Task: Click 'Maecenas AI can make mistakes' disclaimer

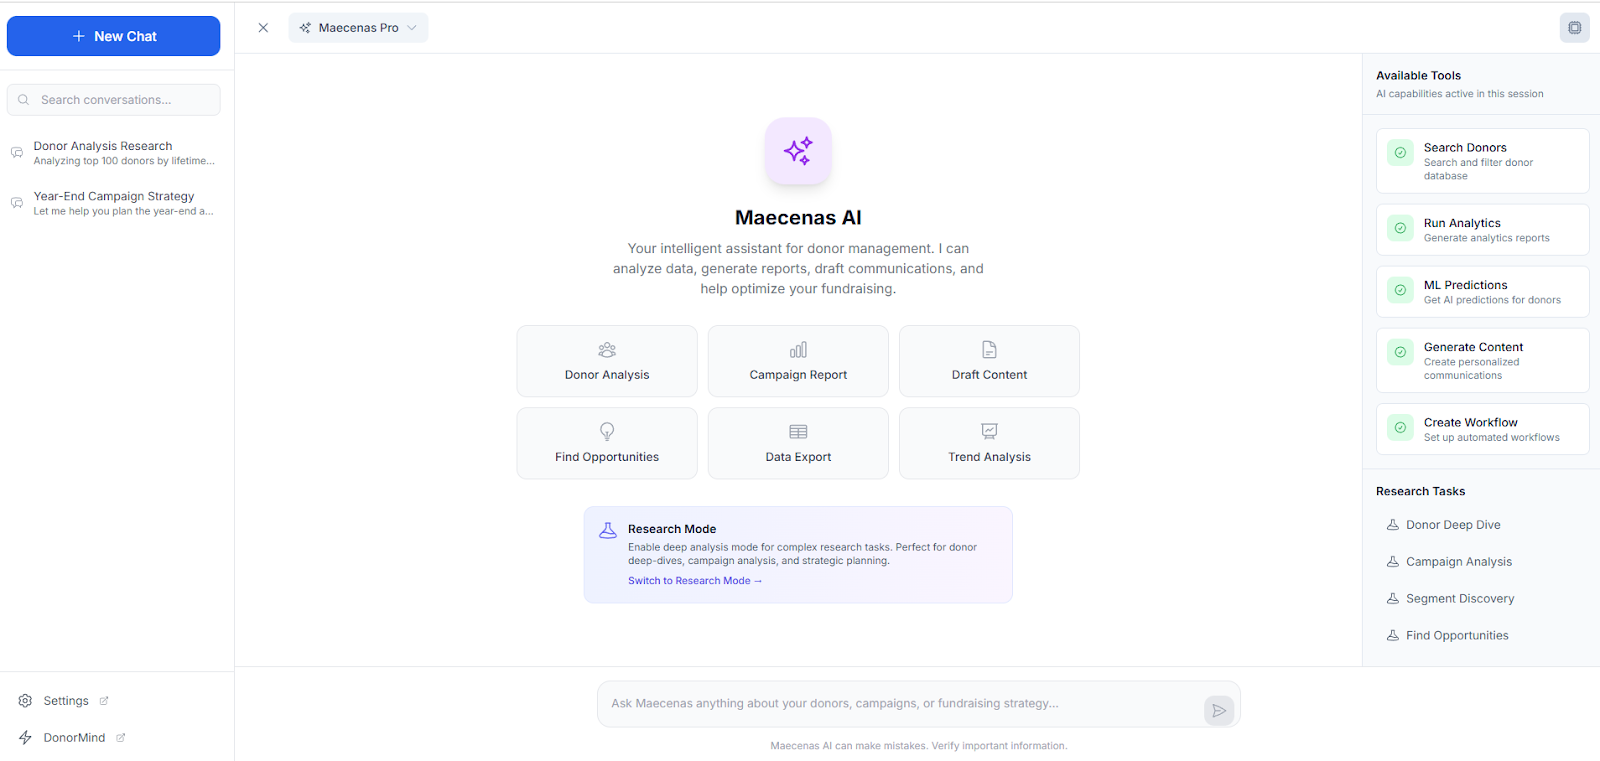Action: point(919,746)
